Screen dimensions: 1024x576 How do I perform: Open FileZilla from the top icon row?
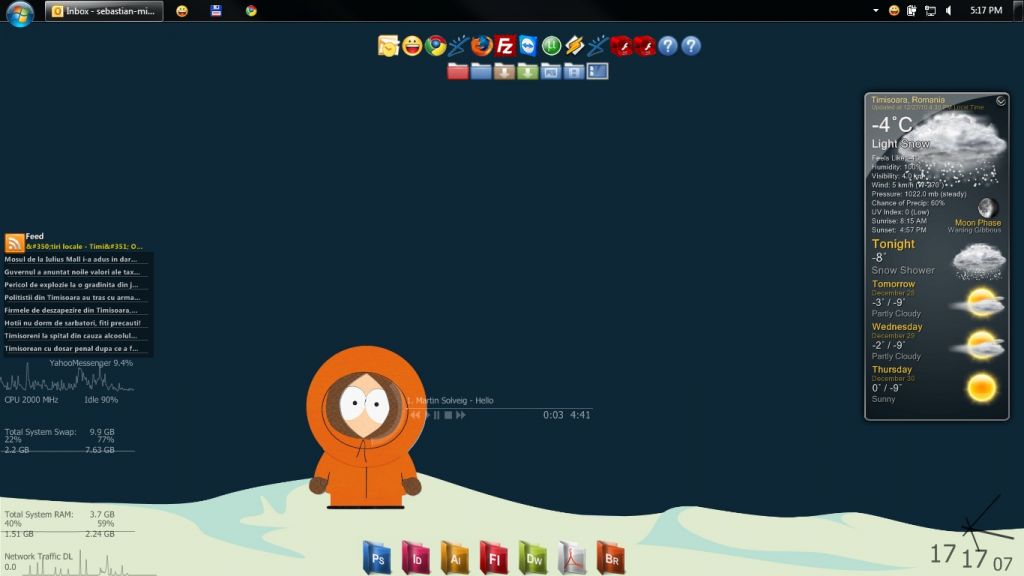point(505,46)
